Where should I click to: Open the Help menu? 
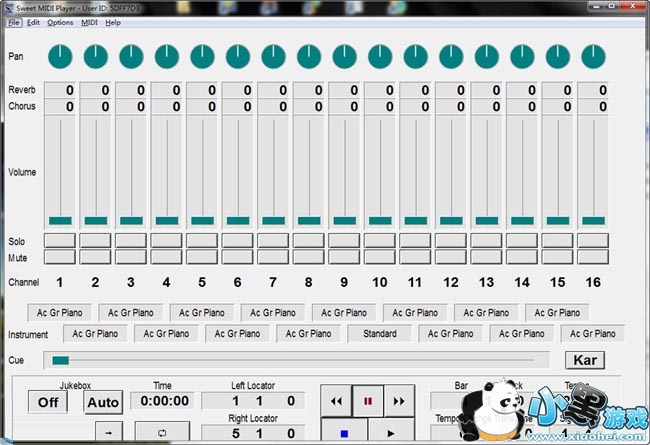[x=113, y=22]
